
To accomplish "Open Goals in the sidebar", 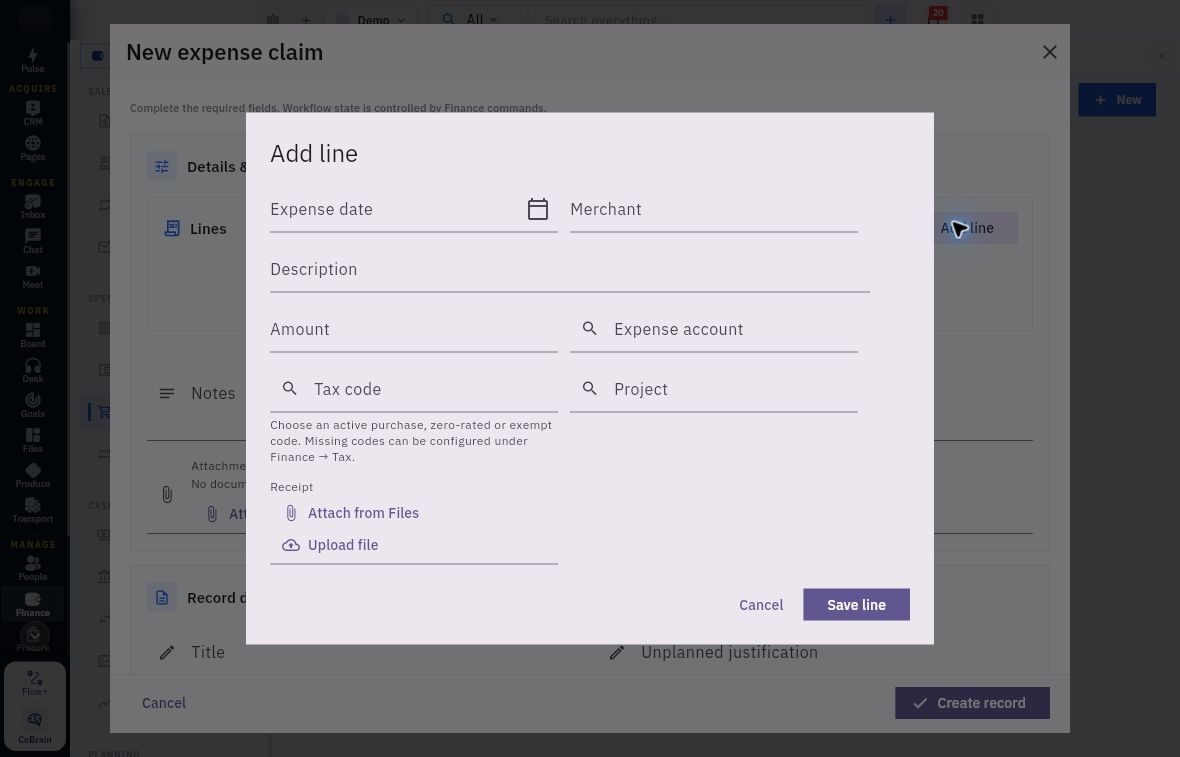I will click(x=32, y=406).
